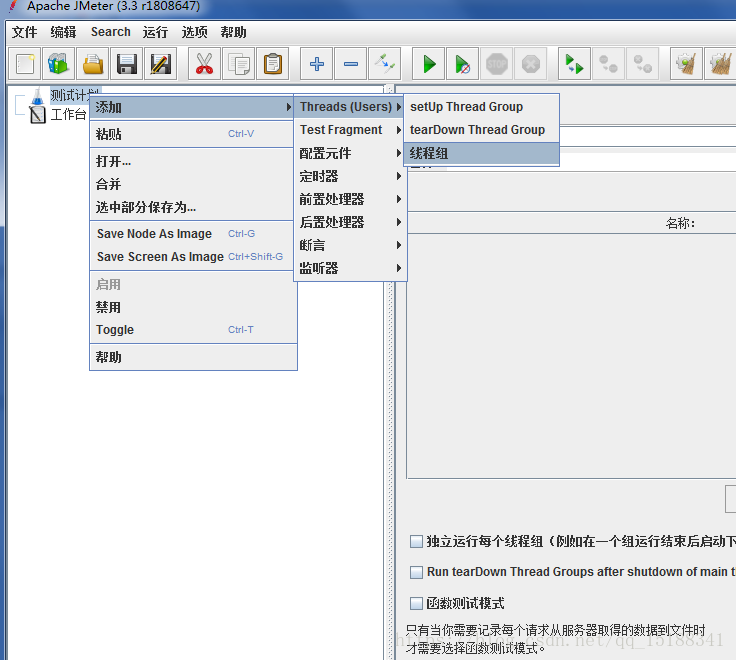Select the 测试计划 flask tree icon
The height and width of the screenshot is (660, 736).
tap(38, 96)
